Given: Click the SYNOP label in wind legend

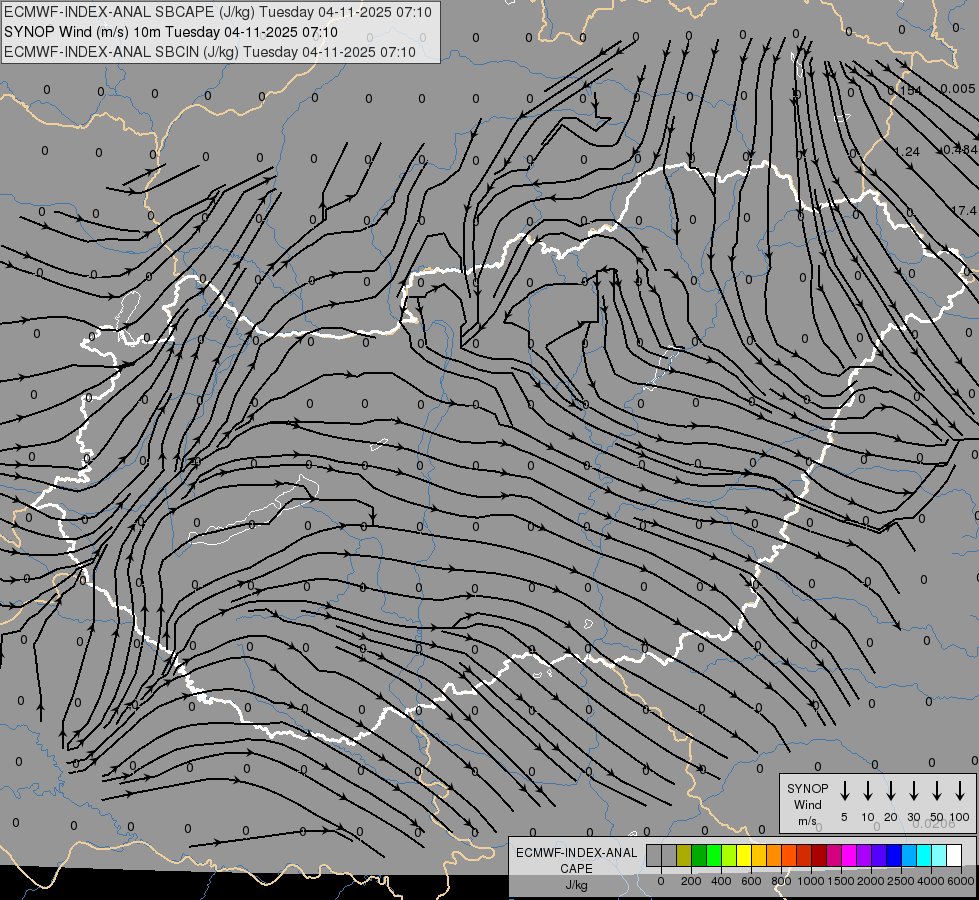Looking at the screenshot, I should point(807,788).
